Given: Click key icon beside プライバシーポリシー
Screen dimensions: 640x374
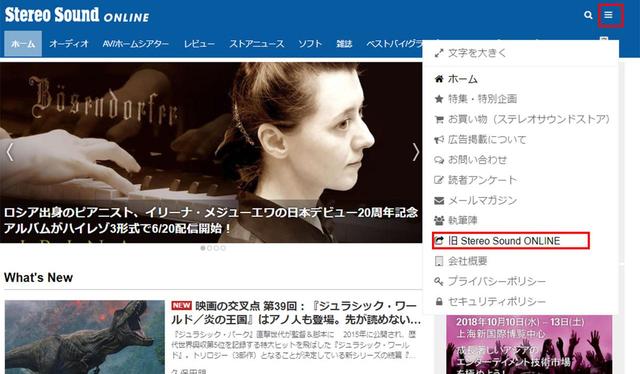Looking at the screenshot, I should tap(439, 281).
